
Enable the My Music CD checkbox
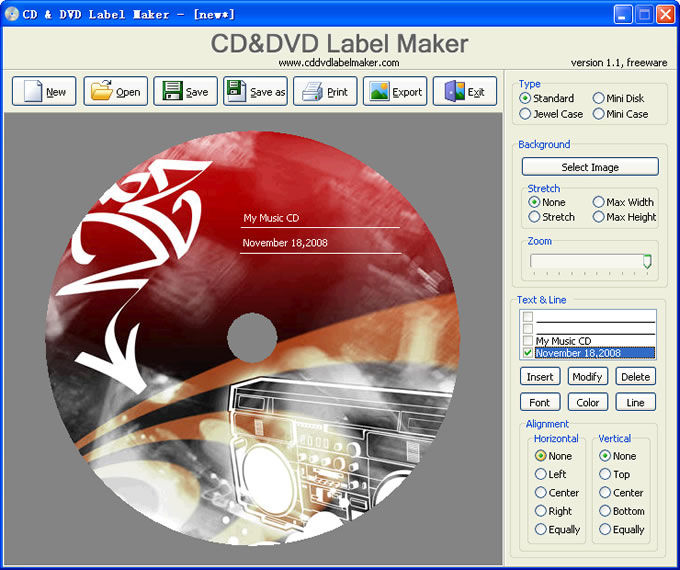coord(528,341)
